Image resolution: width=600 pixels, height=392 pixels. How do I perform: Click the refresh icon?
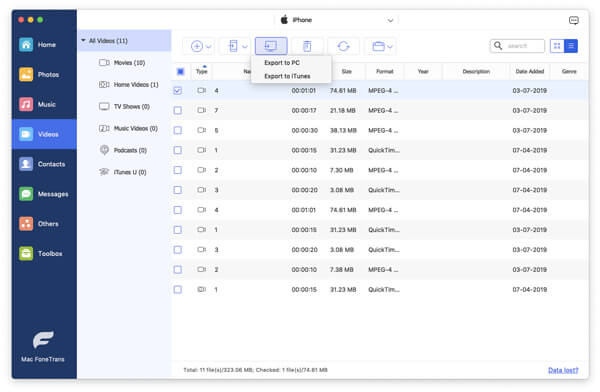coord(343,46)
